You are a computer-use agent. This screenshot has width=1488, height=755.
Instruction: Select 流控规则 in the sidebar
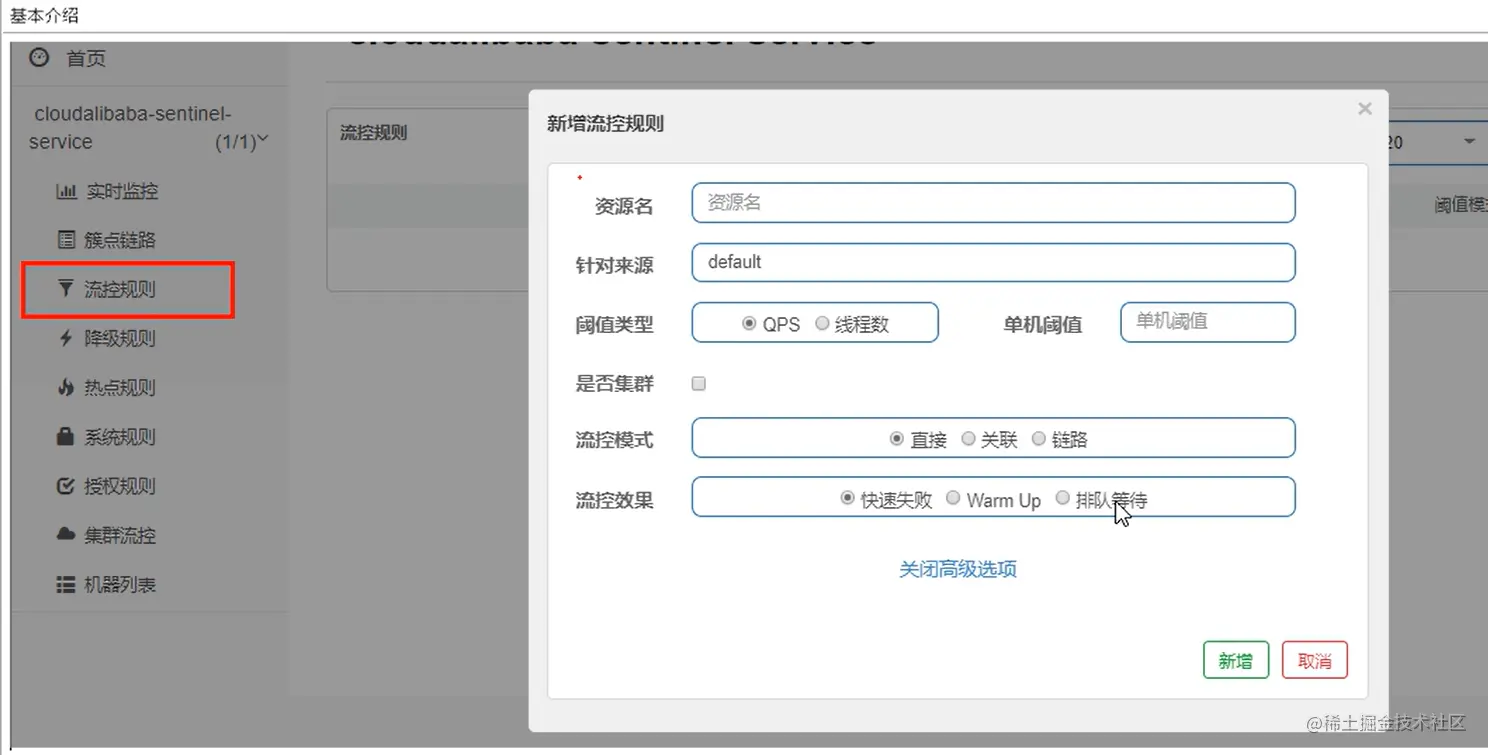point(120,289)
